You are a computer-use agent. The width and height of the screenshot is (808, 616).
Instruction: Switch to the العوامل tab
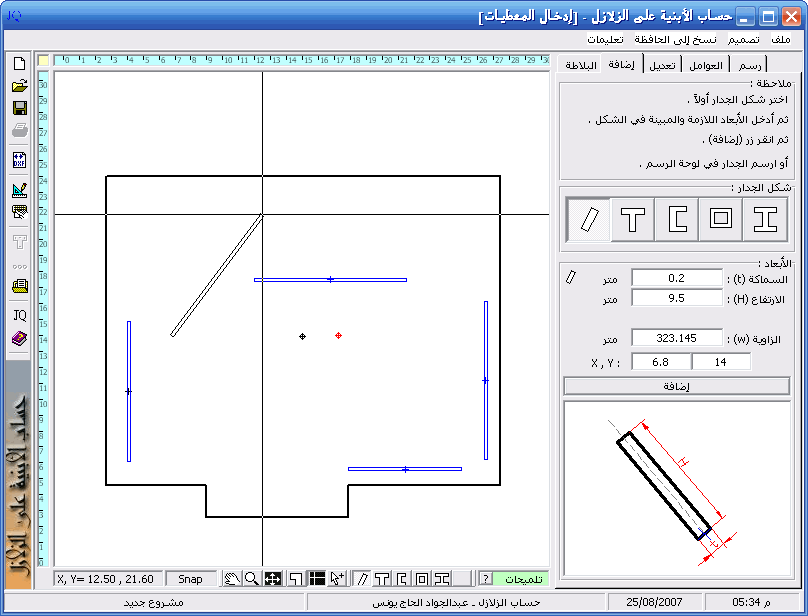pos(706,65)
